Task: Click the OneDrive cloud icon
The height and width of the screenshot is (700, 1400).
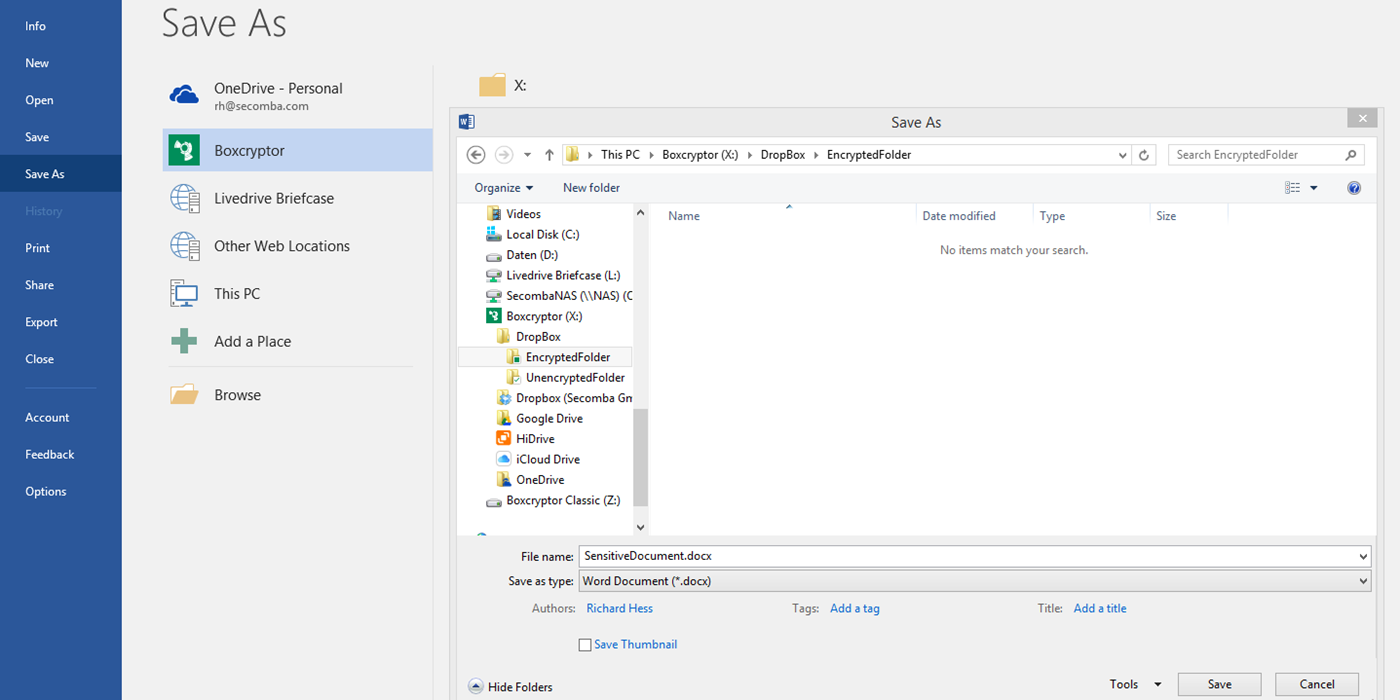Action: (184, 95)
